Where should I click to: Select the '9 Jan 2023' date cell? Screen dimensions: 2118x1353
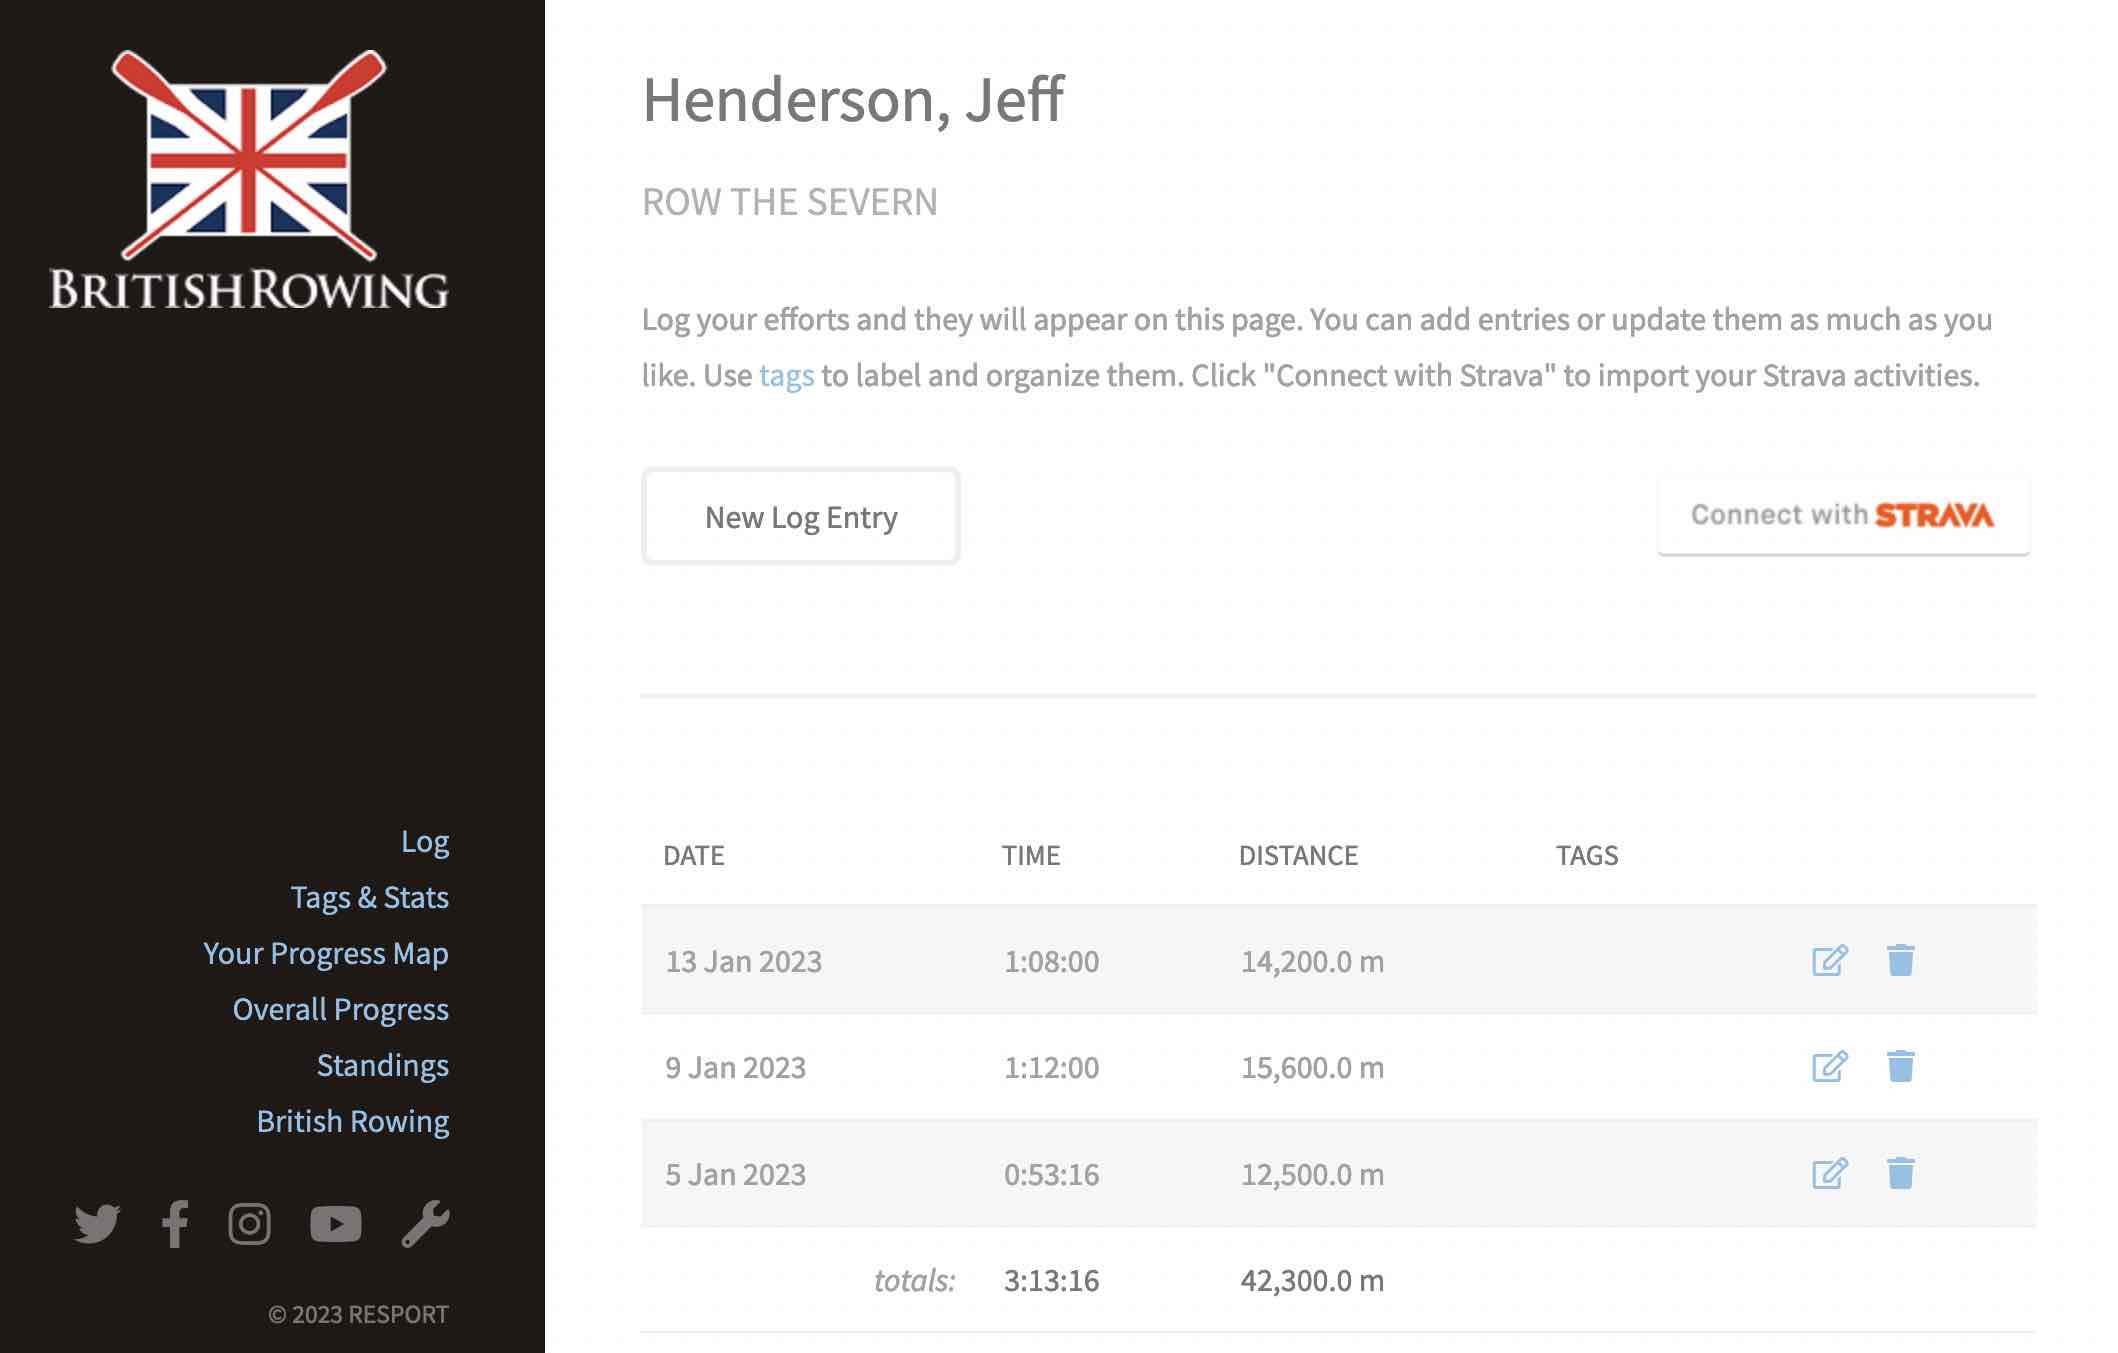pyautogui.click(x=736, y=1067)
